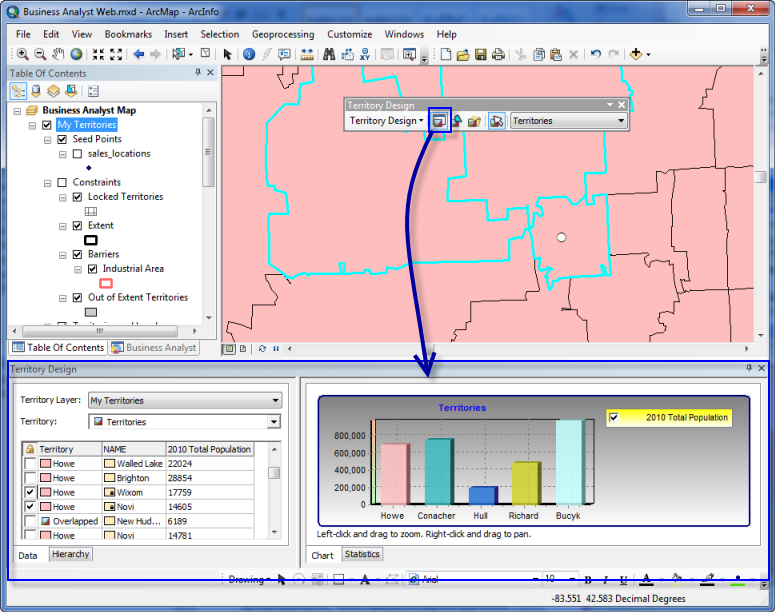Uncheck the 2010 Total Population legend checkbox
775x612 pixels.
click(614, 417)
